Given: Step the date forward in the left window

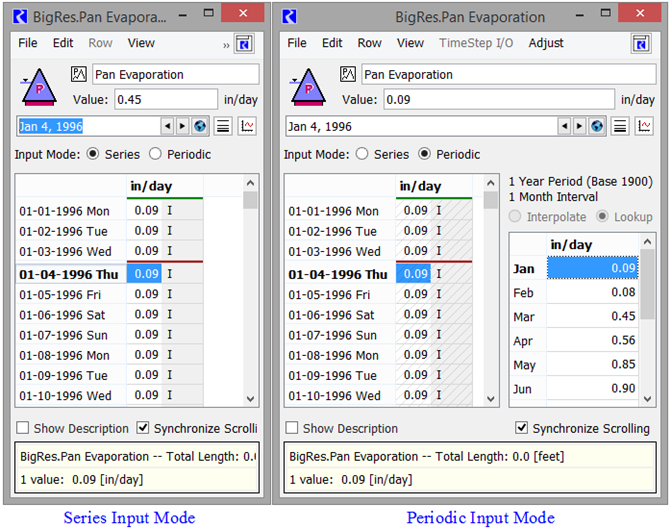Looking at the screenshot, I should click(x=182, y=126).
